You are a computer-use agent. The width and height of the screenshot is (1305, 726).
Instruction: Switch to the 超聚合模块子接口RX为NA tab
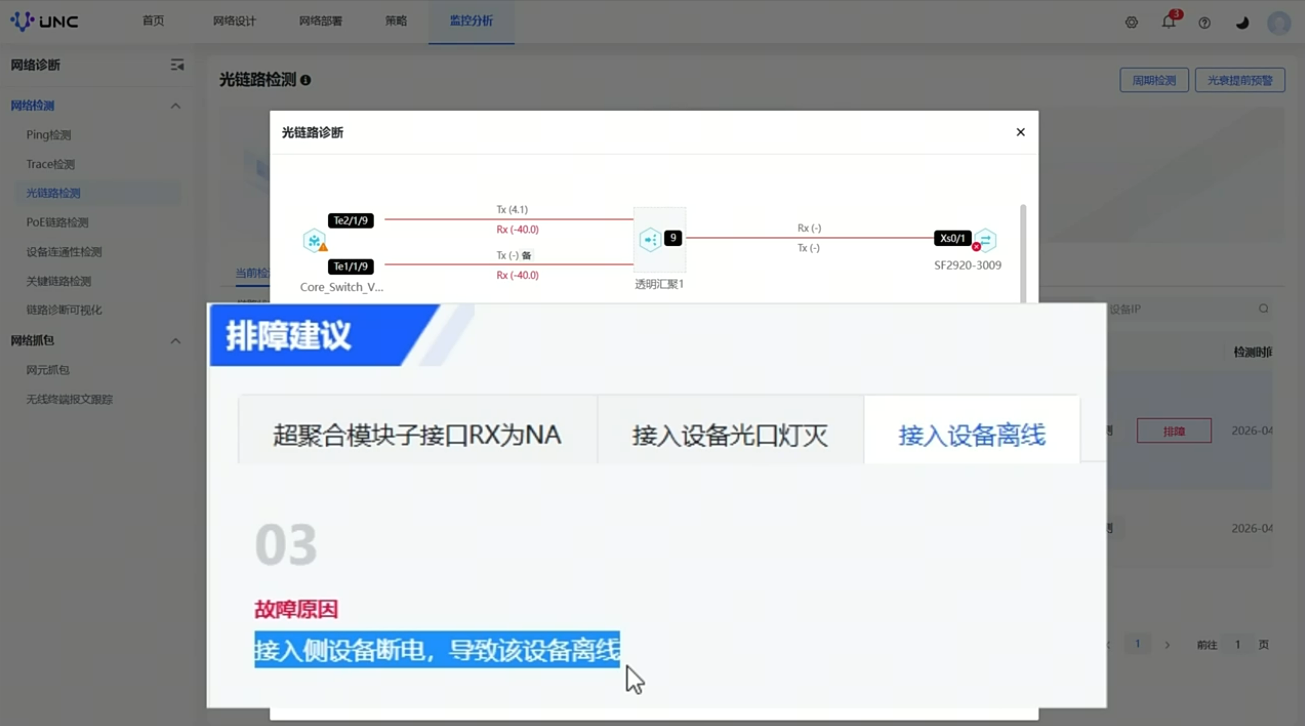(417, 435)
